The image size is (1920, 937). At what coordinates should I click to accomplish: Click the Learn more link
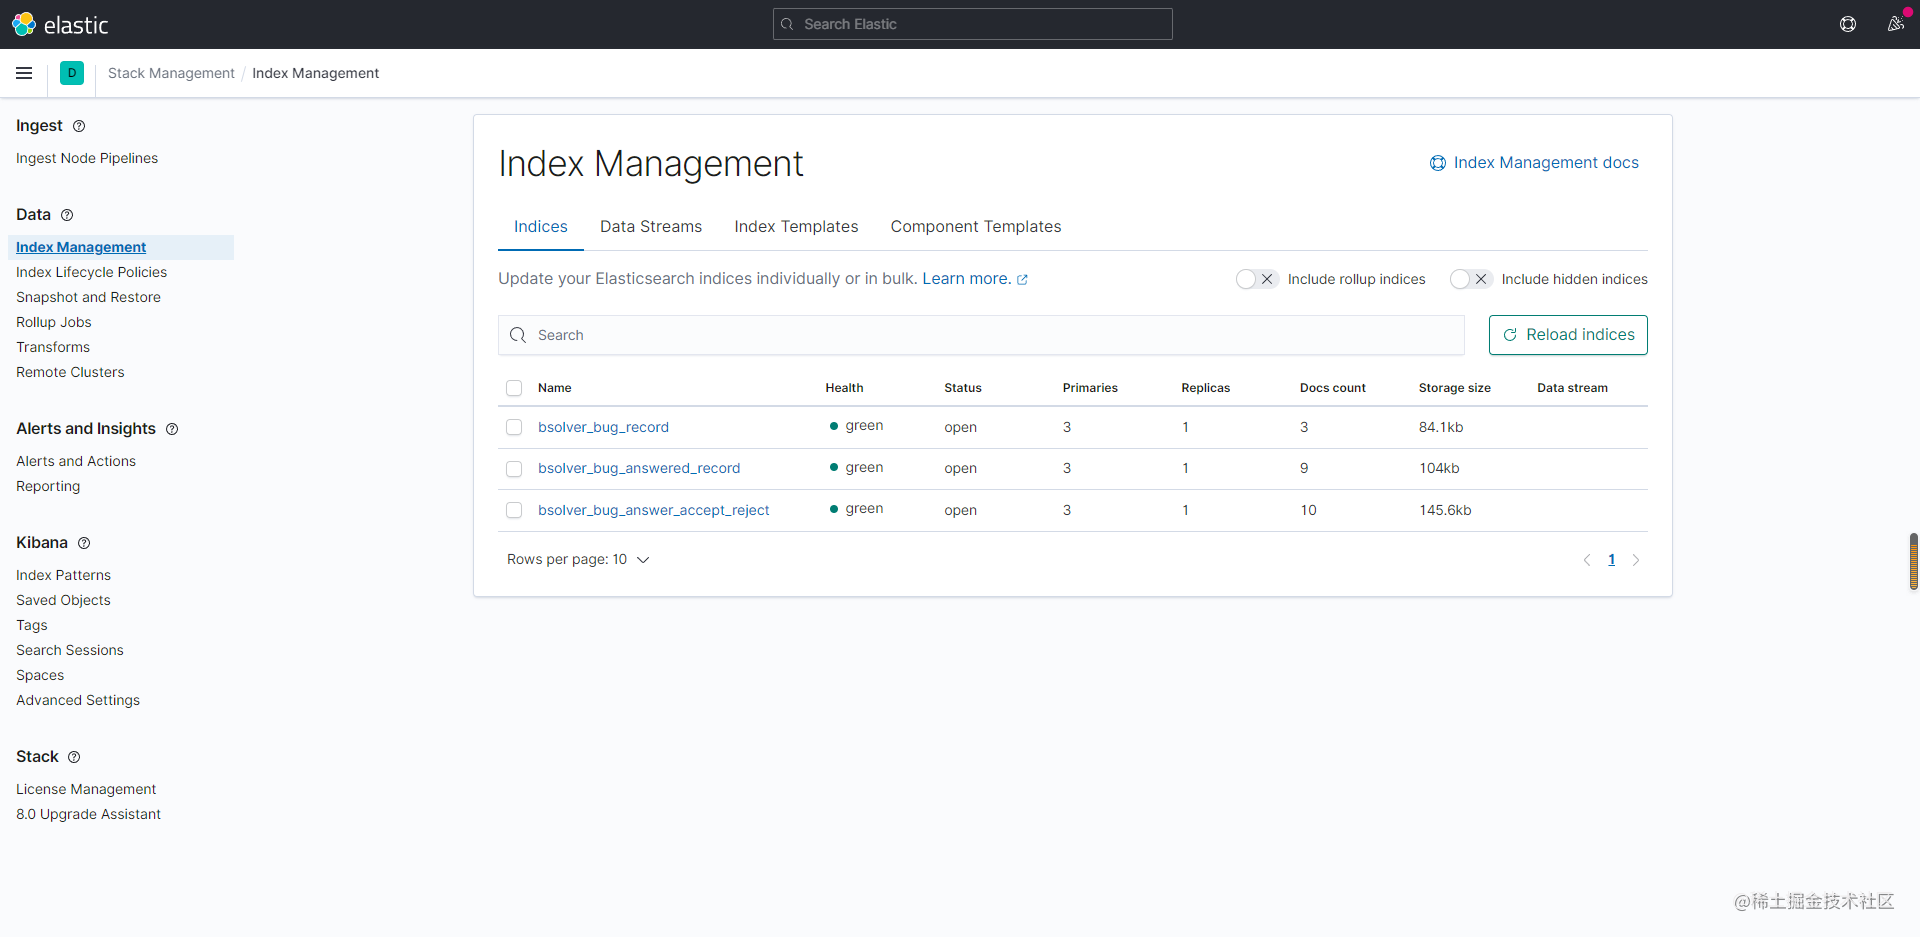[x=966, y=279]
